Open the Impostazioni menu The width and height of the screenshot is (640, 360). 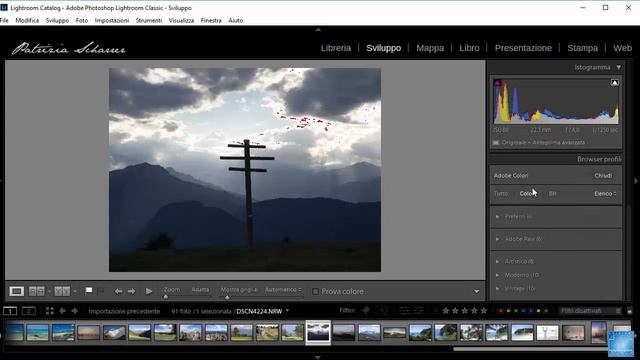(x=112, y=20)
